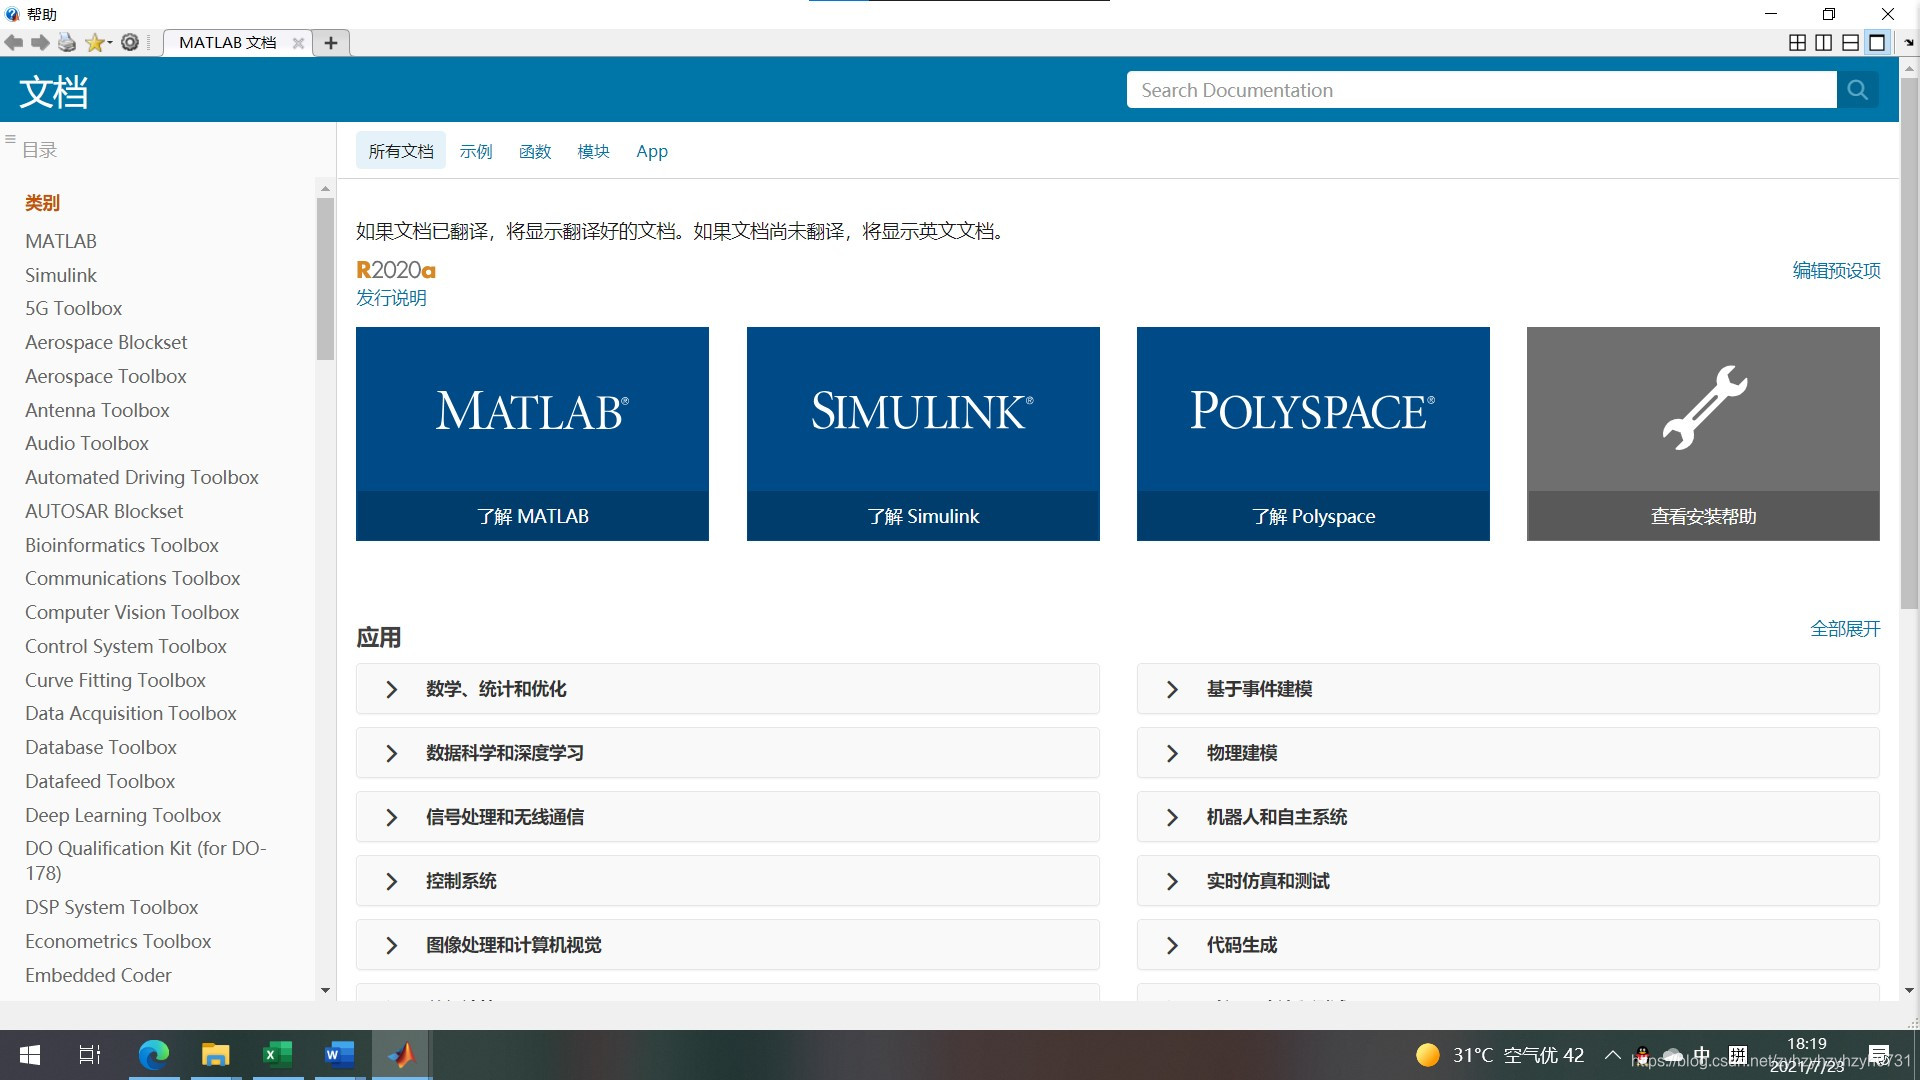Open the 了解 Simulink tile
The height and width of the screenshot is (1080, 1920).
923,434
